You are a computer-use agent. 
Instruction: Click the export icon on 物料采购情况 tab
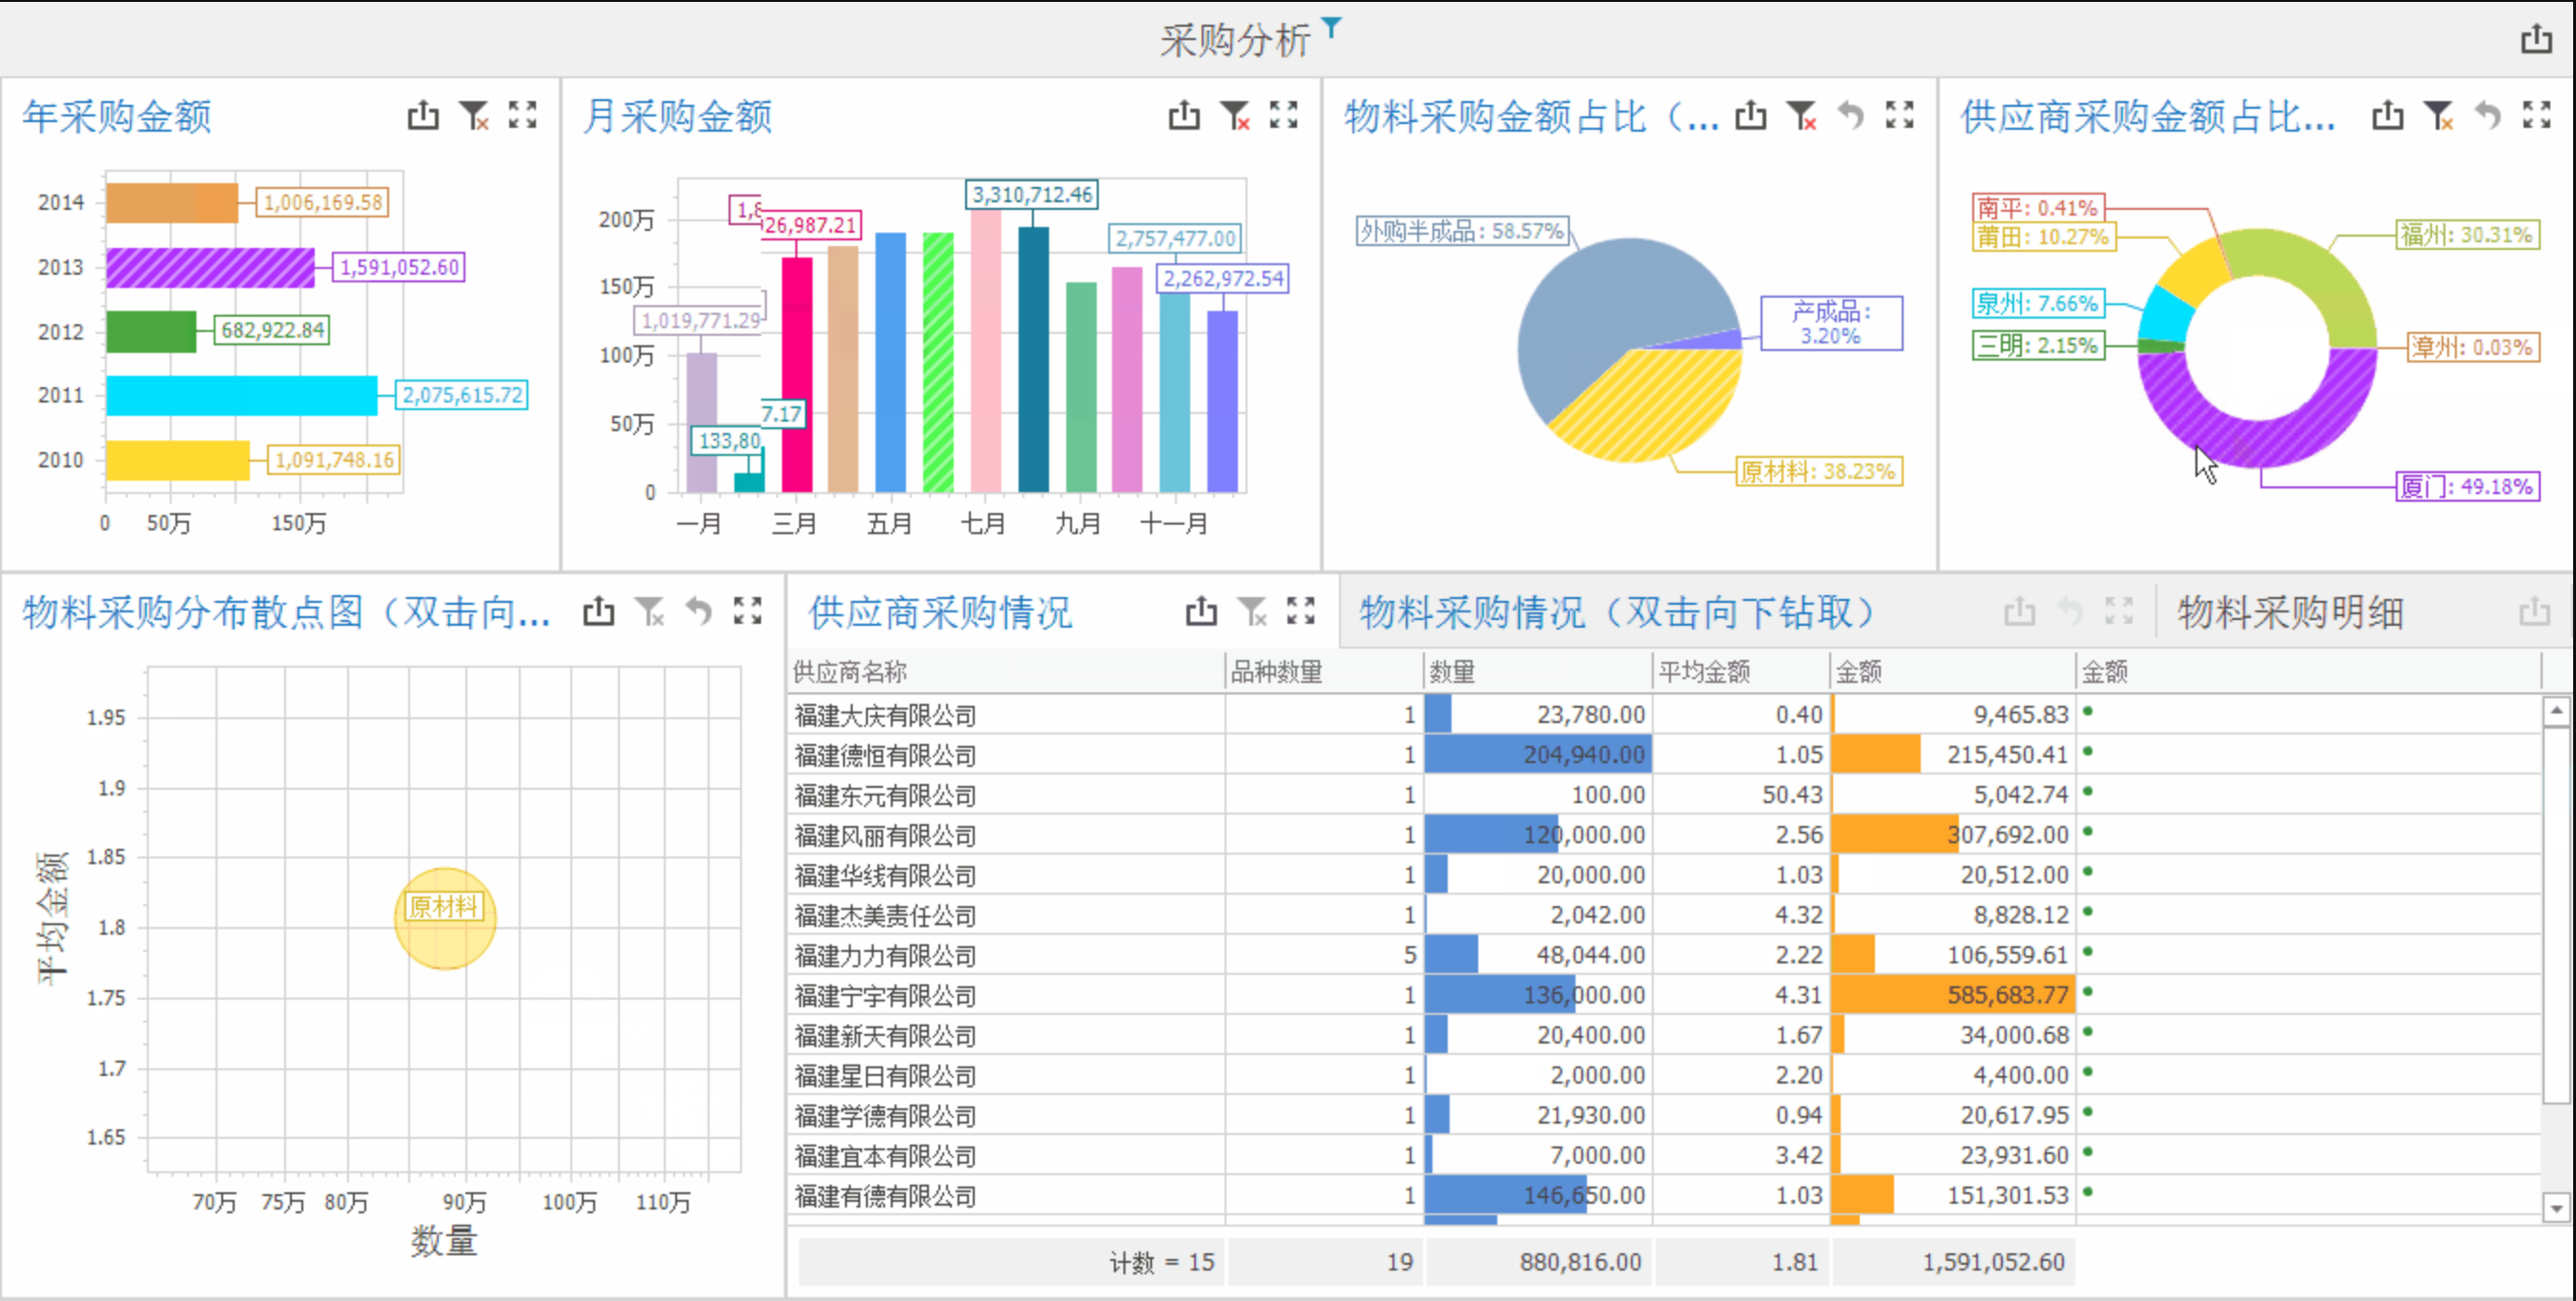[x=2020, y=611]
